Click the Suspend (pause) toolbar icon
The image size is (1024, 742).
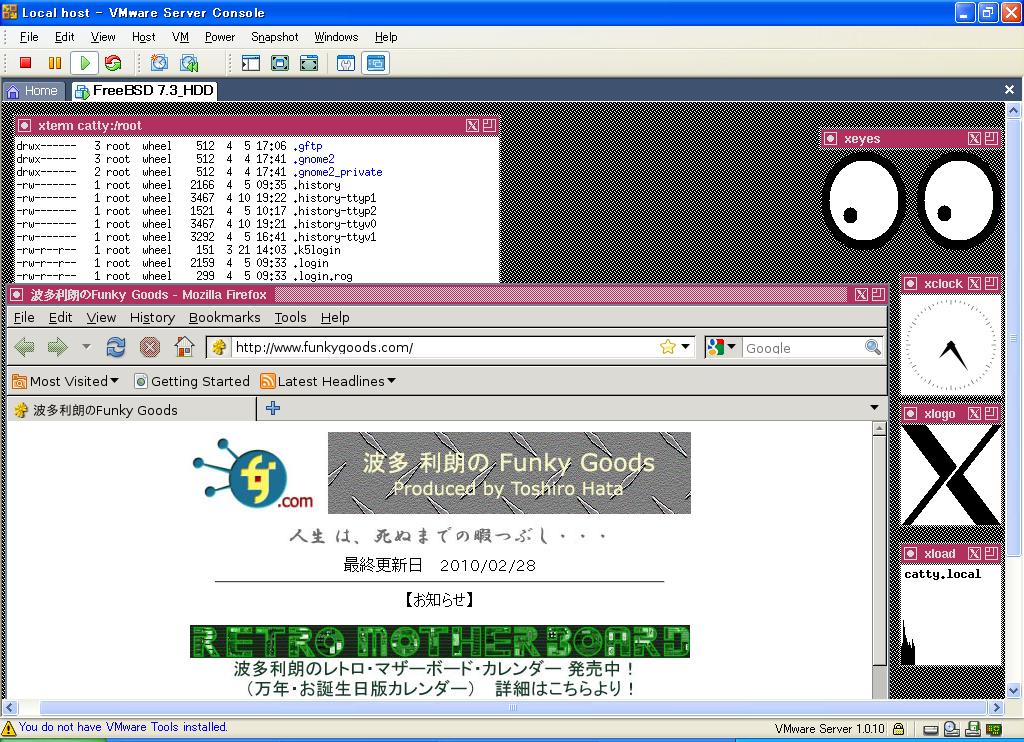pos(55,63)
